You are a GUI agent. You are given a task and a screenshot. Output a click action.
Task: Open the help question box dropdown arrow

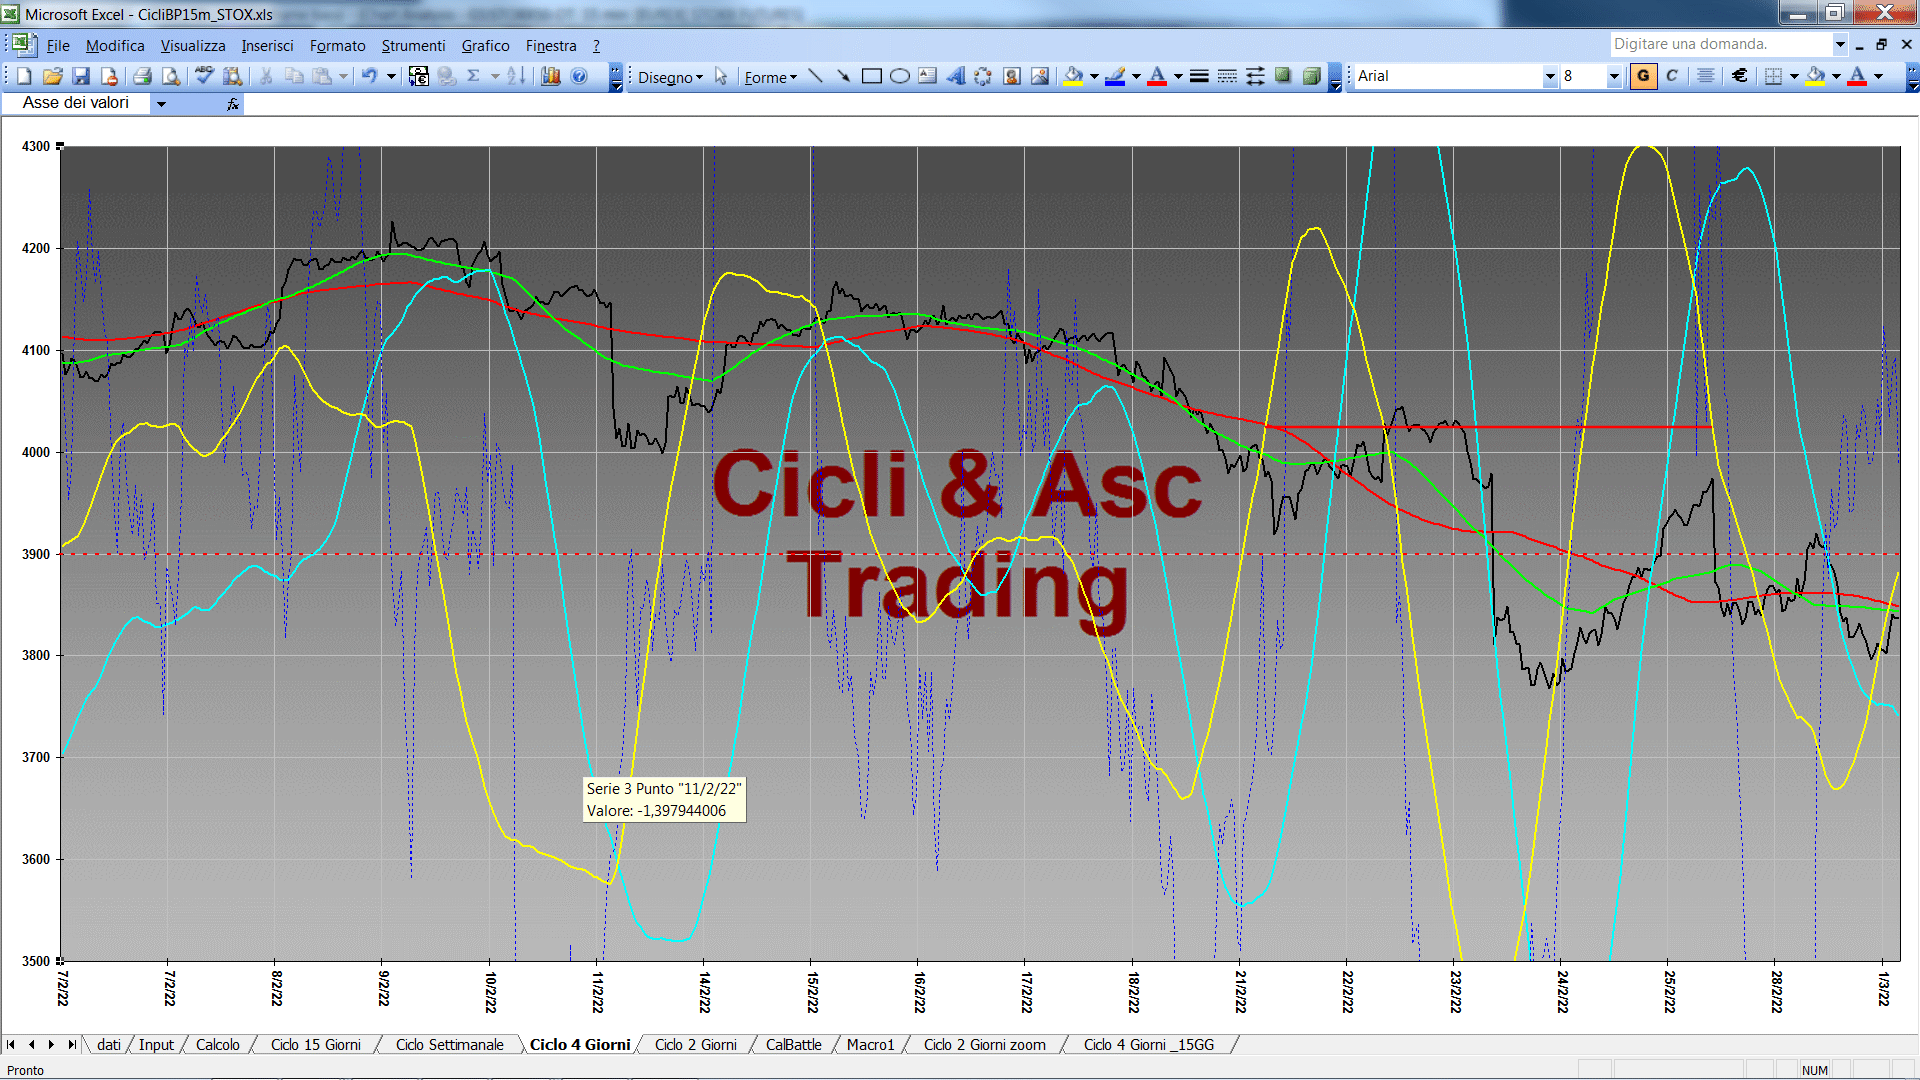[1840, 44]
